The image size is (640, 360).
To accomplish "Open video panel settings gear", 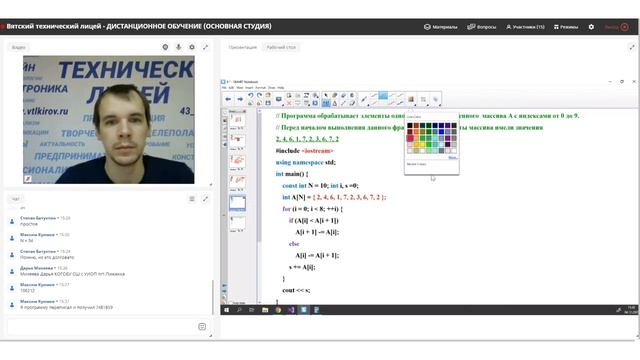I will click(x=192, y=47).
